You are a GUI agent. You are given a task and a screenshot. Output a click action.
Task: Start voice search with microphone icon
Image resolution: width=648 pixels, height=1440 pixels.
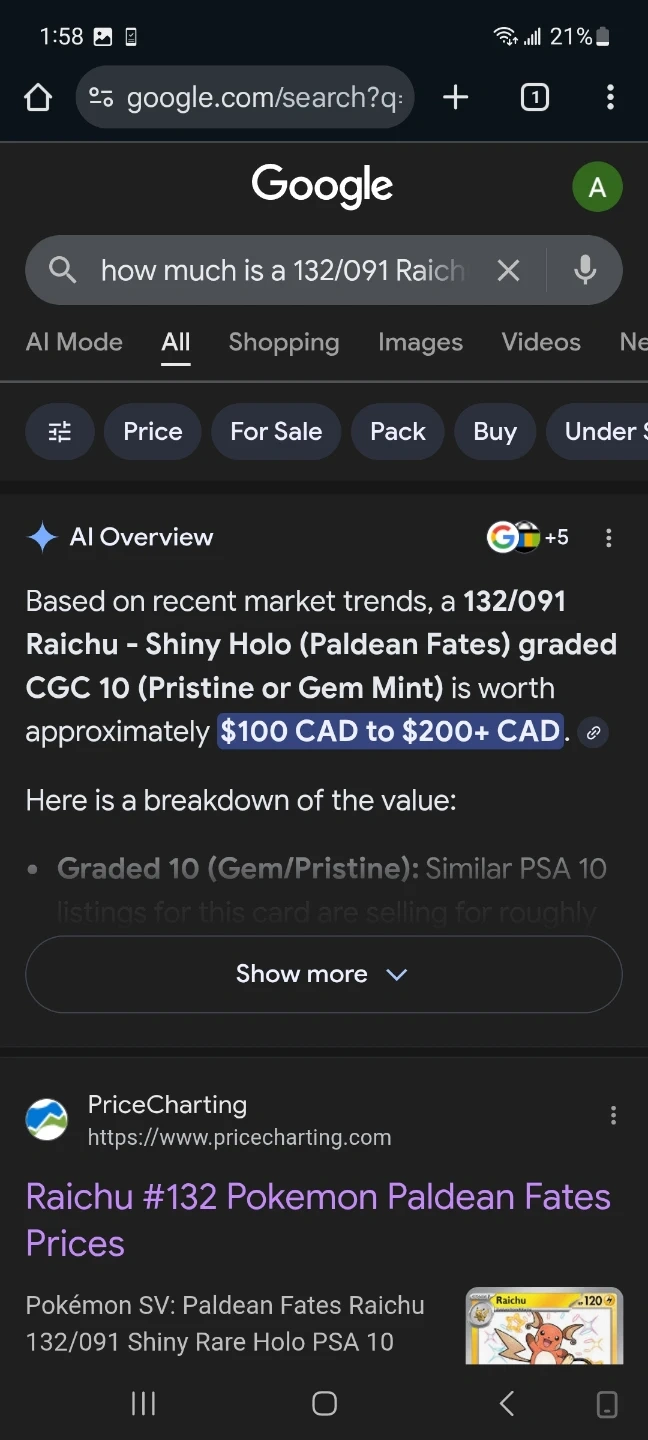(585, 270)
